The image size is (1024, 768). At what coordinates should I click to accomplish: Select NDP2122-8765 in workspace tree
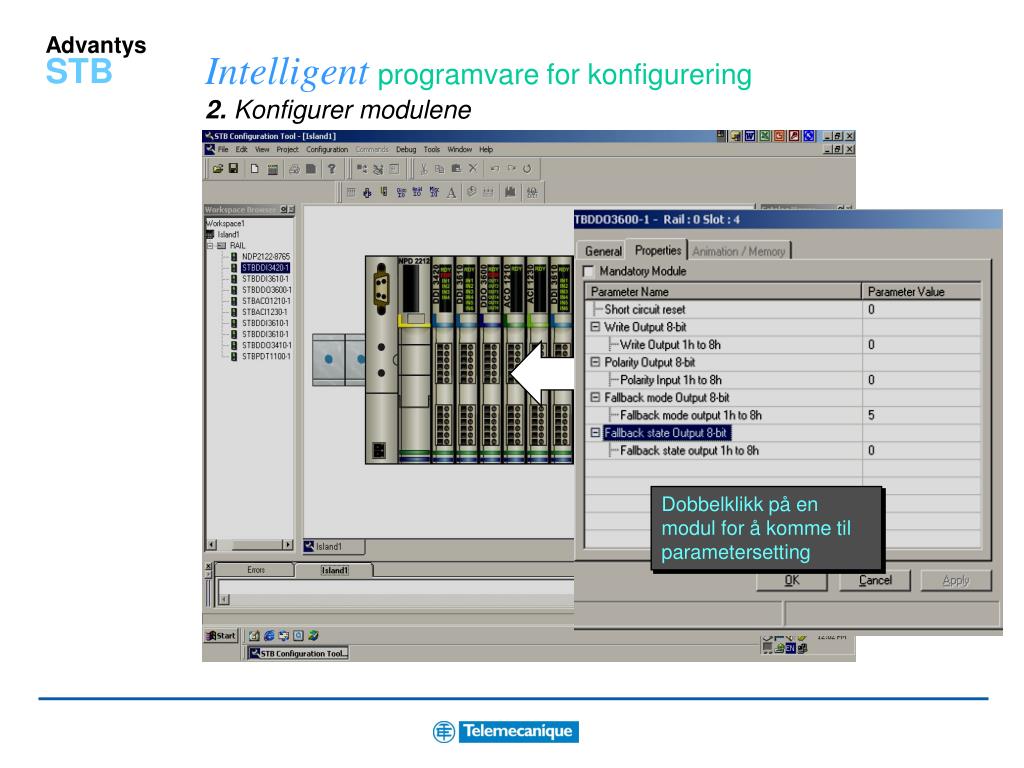point(266,257)
